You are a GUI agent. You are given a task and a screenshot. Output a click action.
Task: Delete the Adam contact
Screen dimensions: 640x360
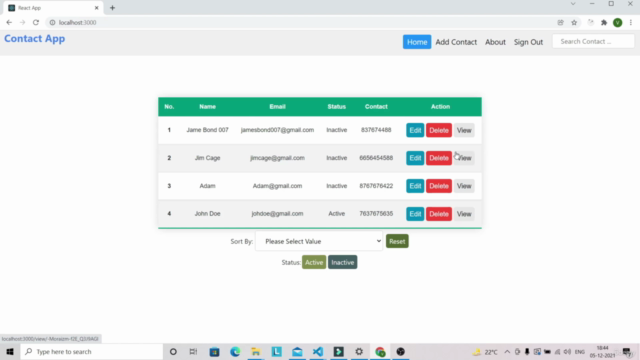tap(439, 186)
